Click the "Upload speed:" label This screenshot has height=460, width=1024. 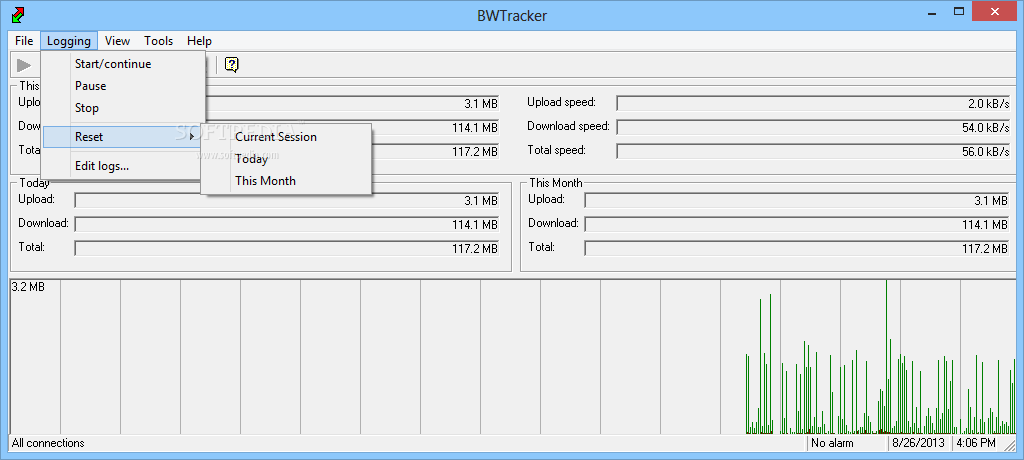tap(562, 102)
